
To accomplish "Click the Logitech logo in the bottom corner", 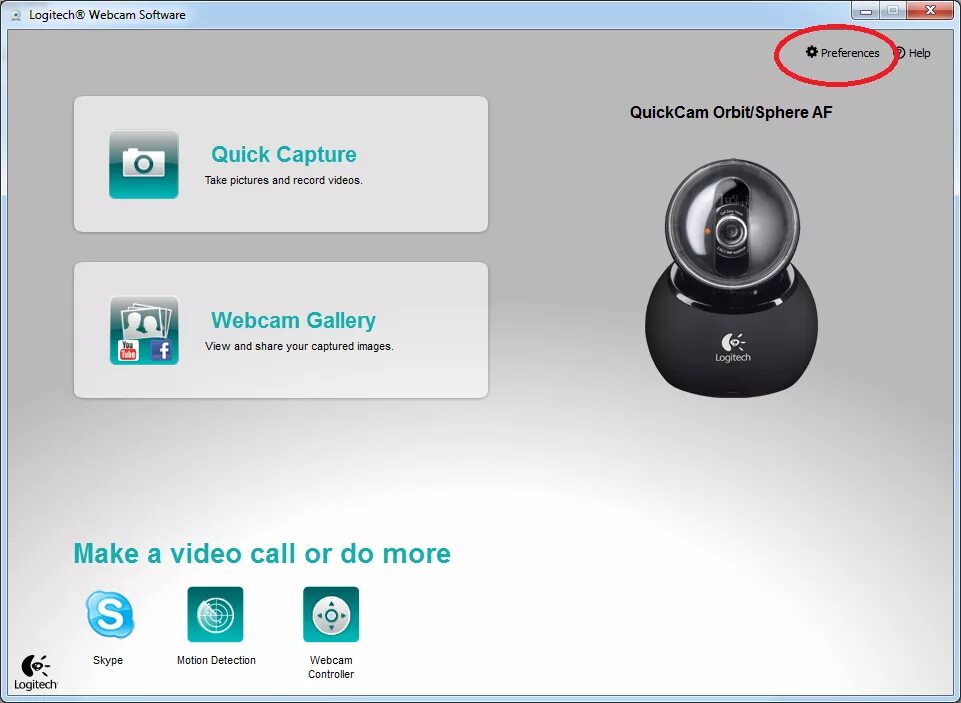I will click(36, 672).
